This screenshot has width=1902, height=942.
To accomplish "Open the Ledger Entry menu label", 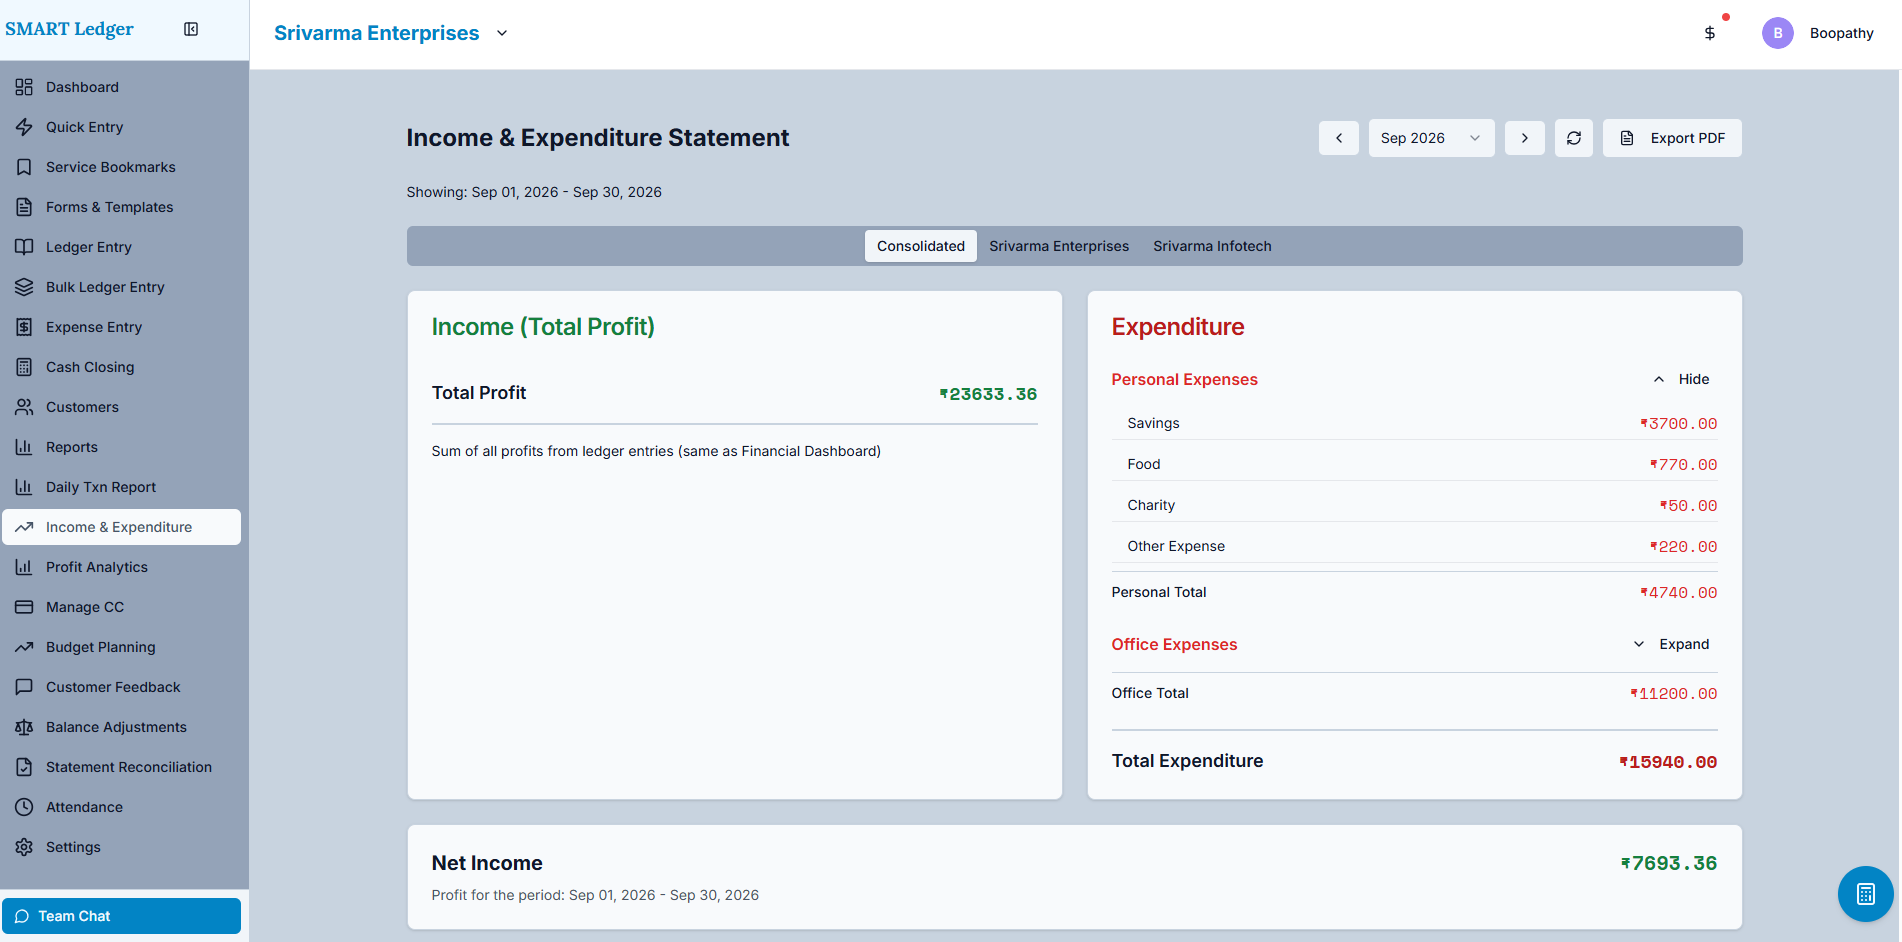I will coord(89,247).
